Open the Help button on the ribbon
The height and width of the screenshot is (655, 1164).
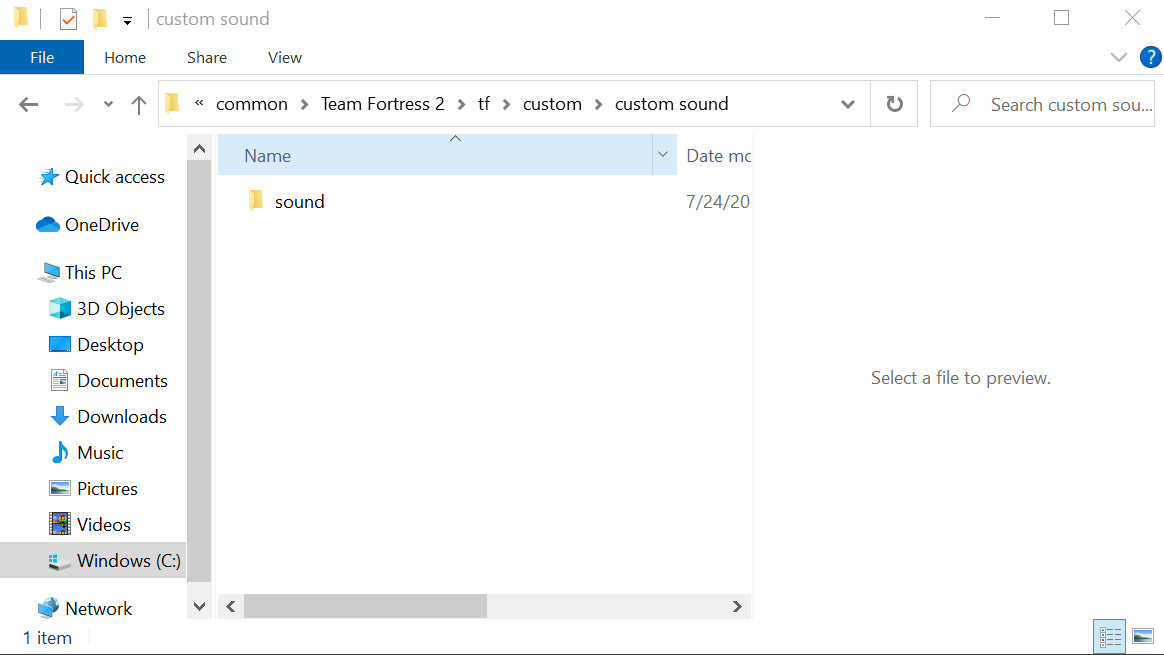[1151, 57]
